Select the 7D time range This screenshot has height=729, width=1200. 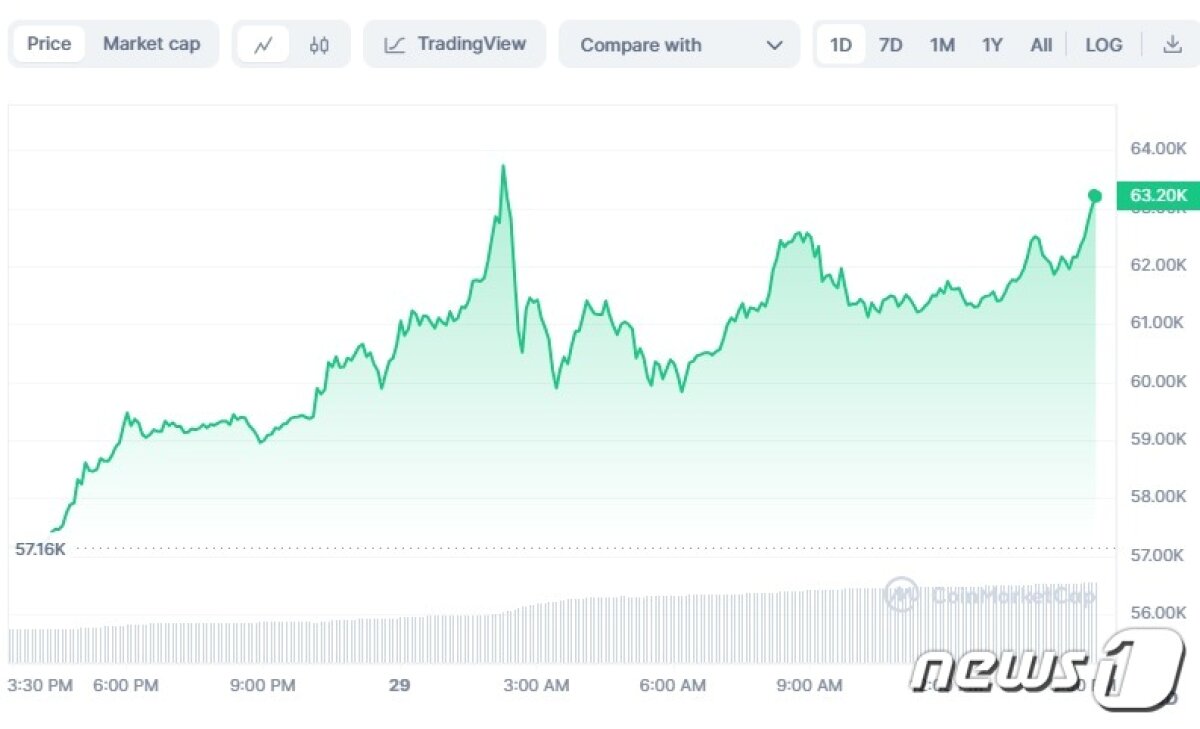[x=890, y=45]
